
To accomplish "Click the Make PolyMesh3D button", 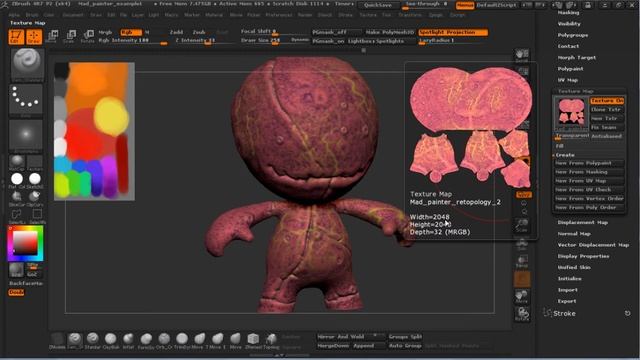I will click(x=389, y=32).
